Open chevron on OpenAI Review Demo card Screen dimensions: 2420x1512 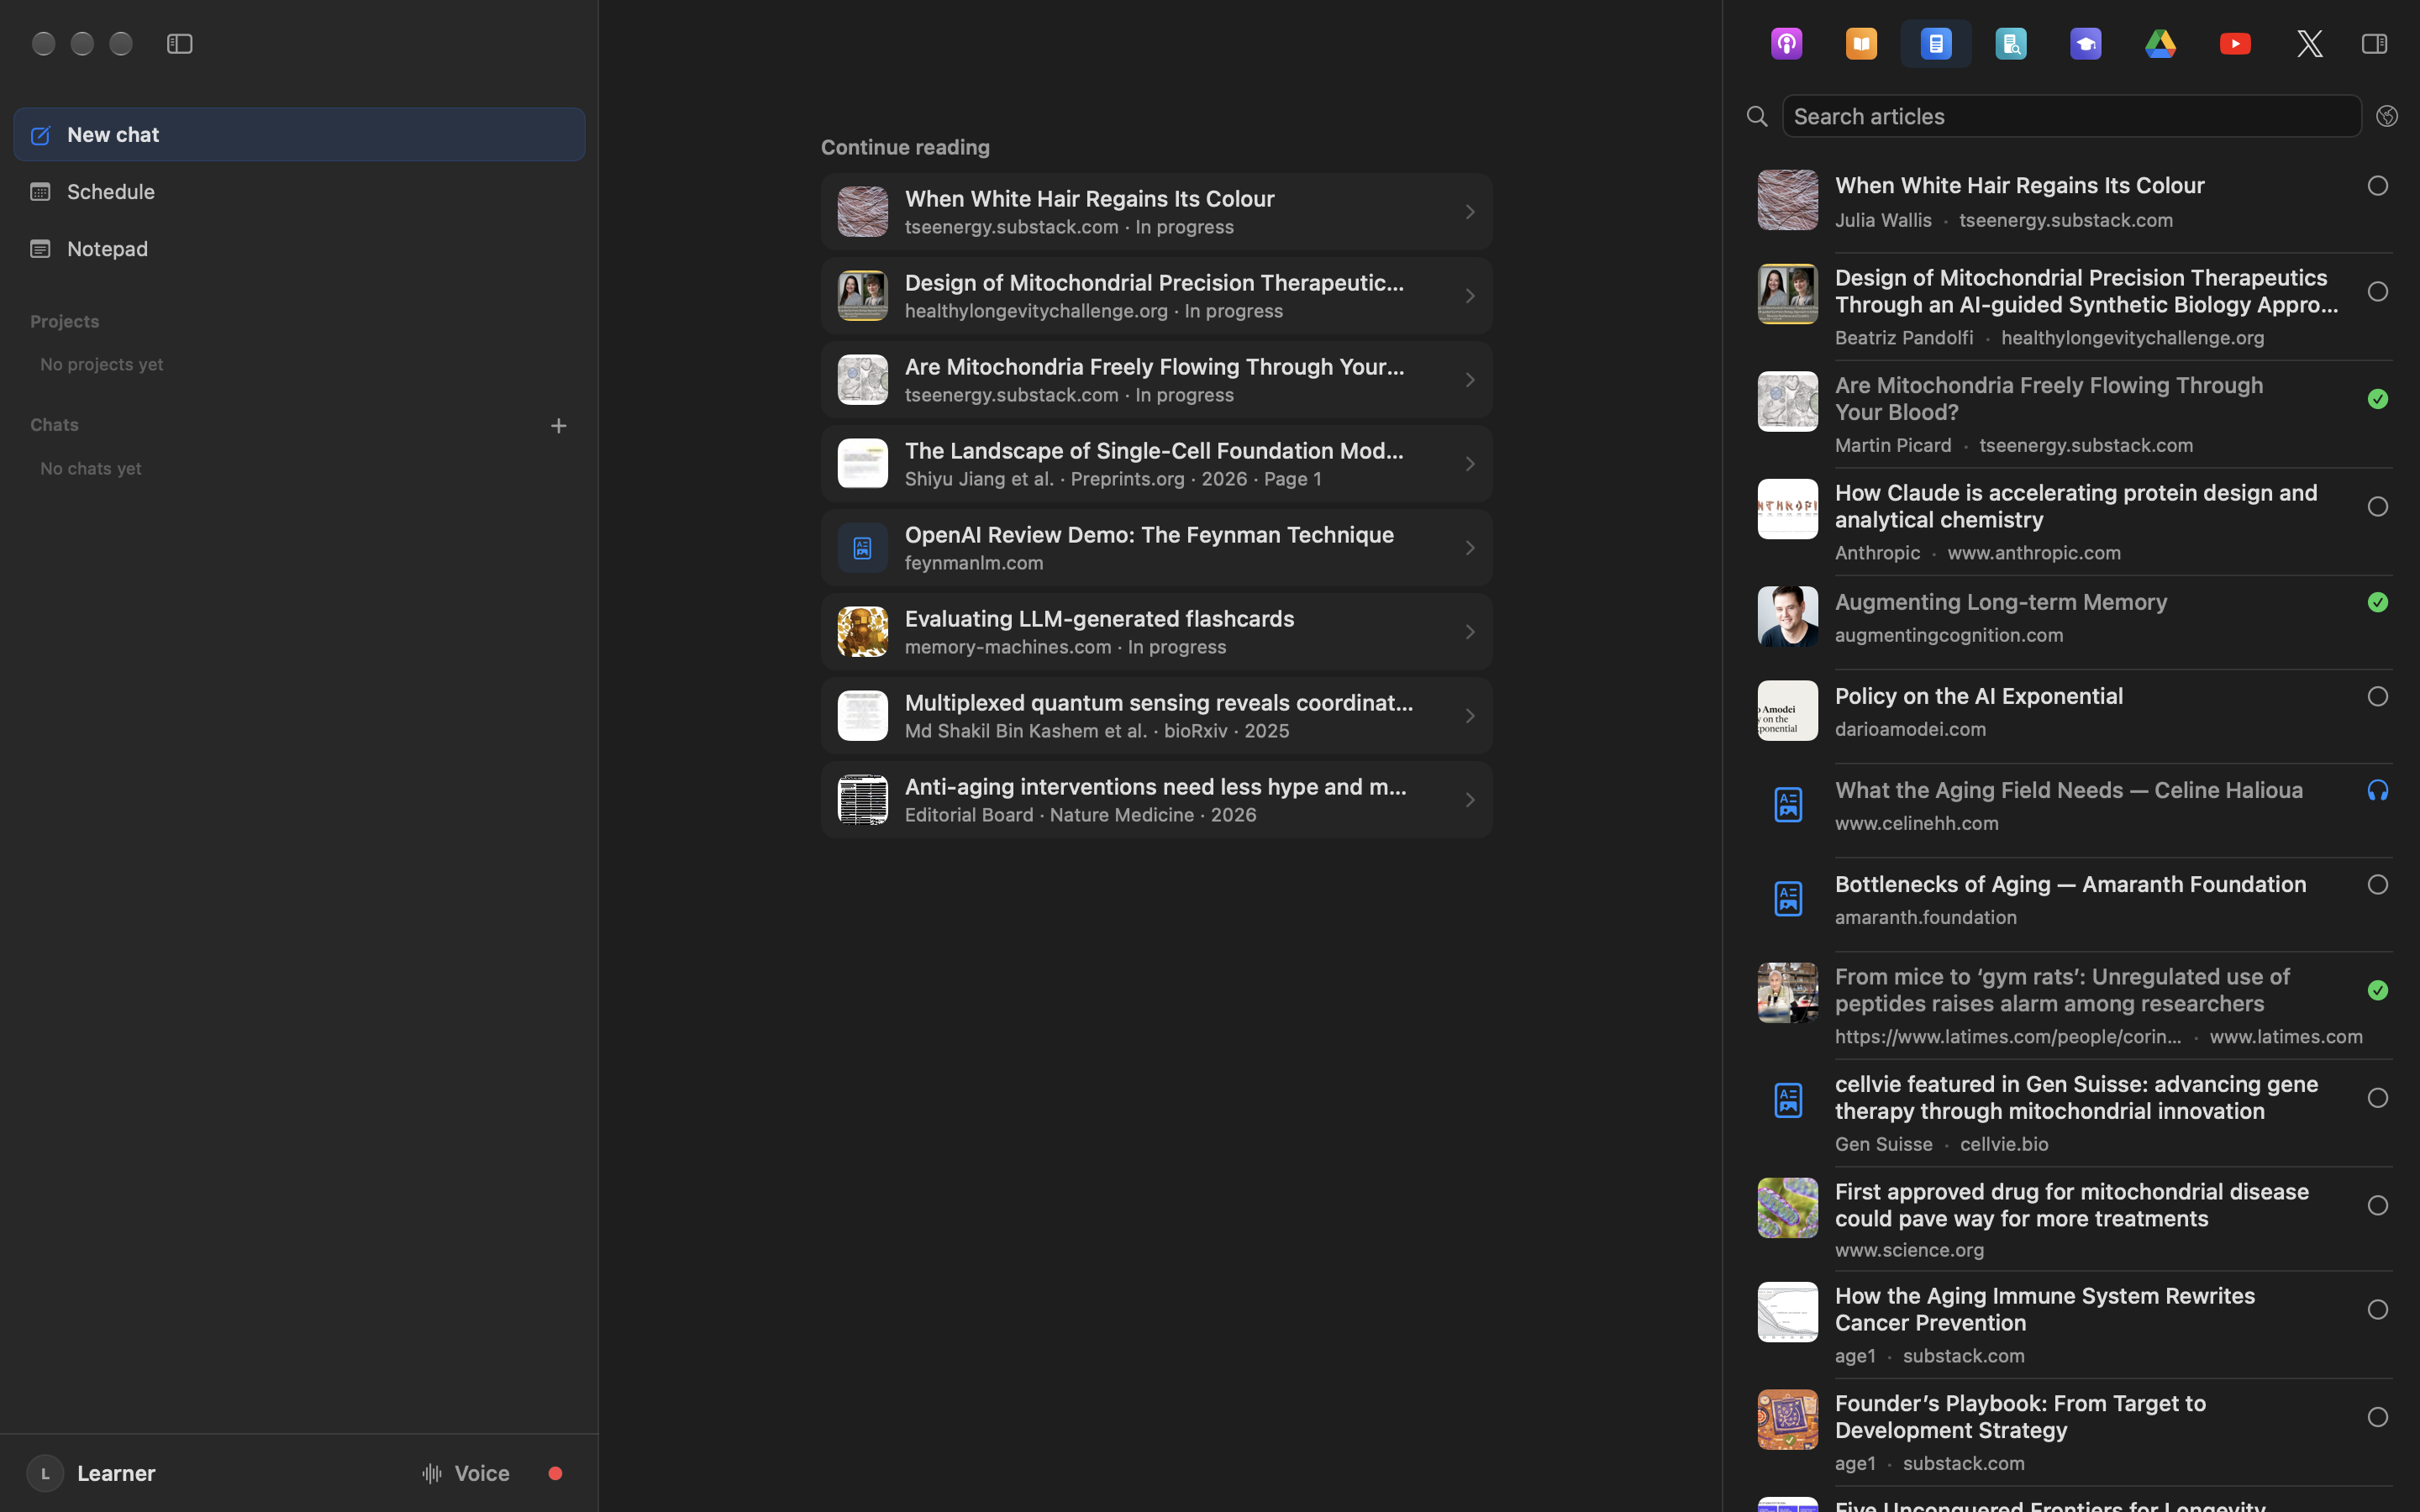click(x=1469, y=548)
